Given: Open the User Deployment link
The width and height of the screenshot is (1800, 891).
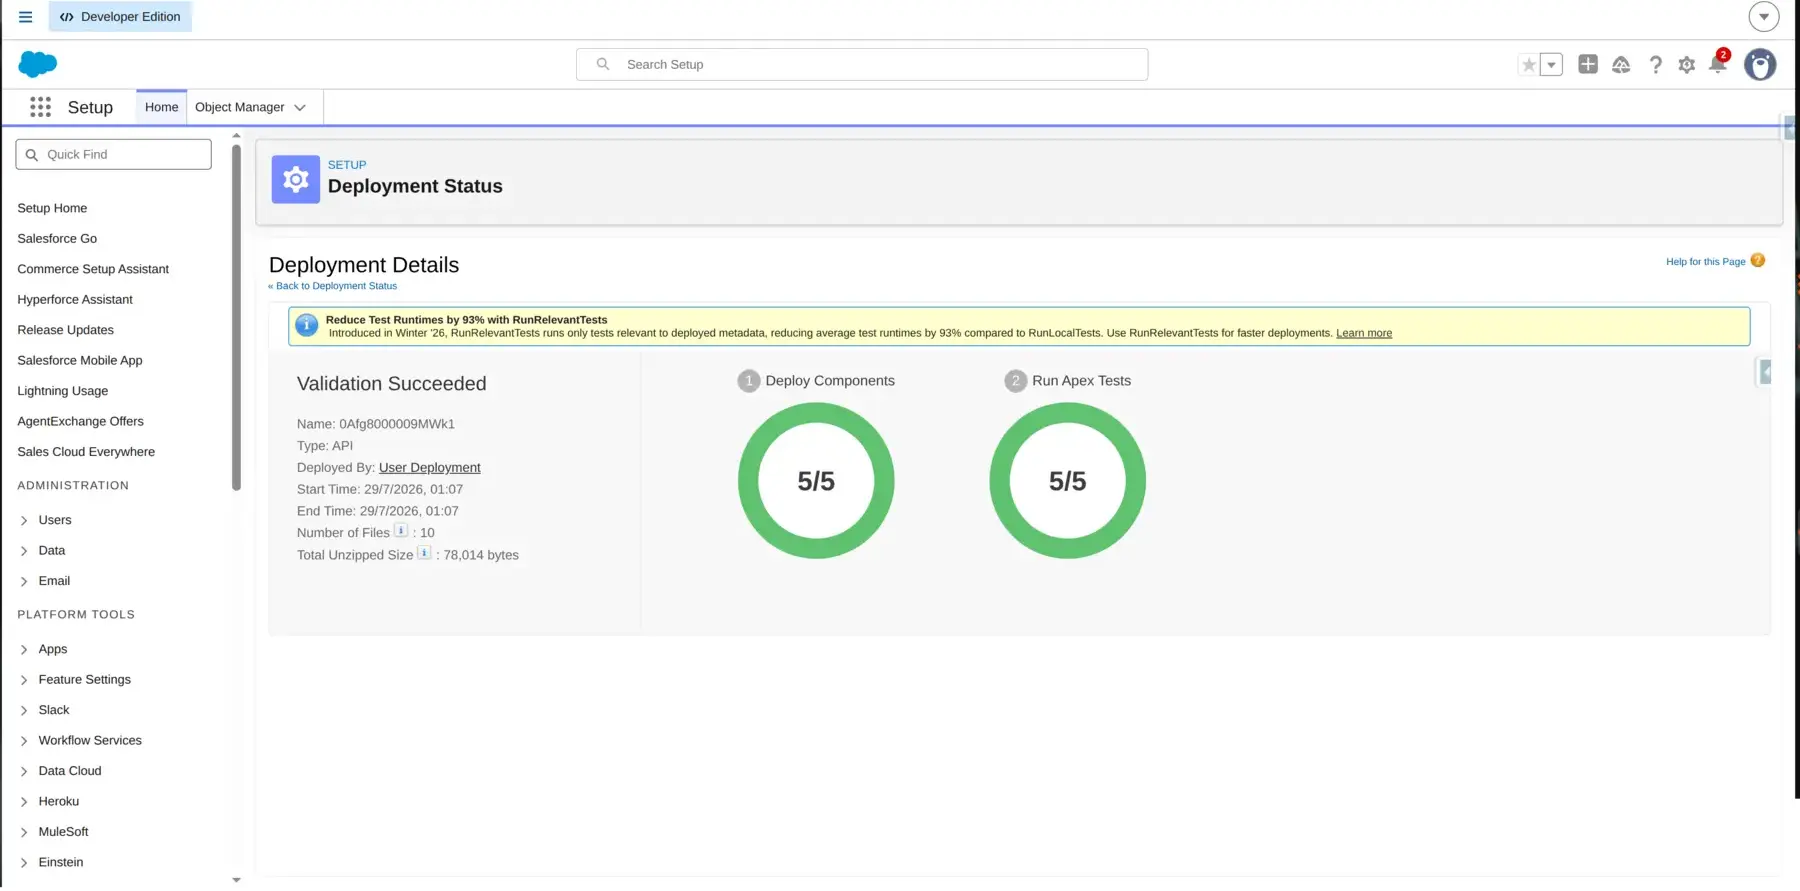Looking at the screenshot, I should [x=430, y=468].
